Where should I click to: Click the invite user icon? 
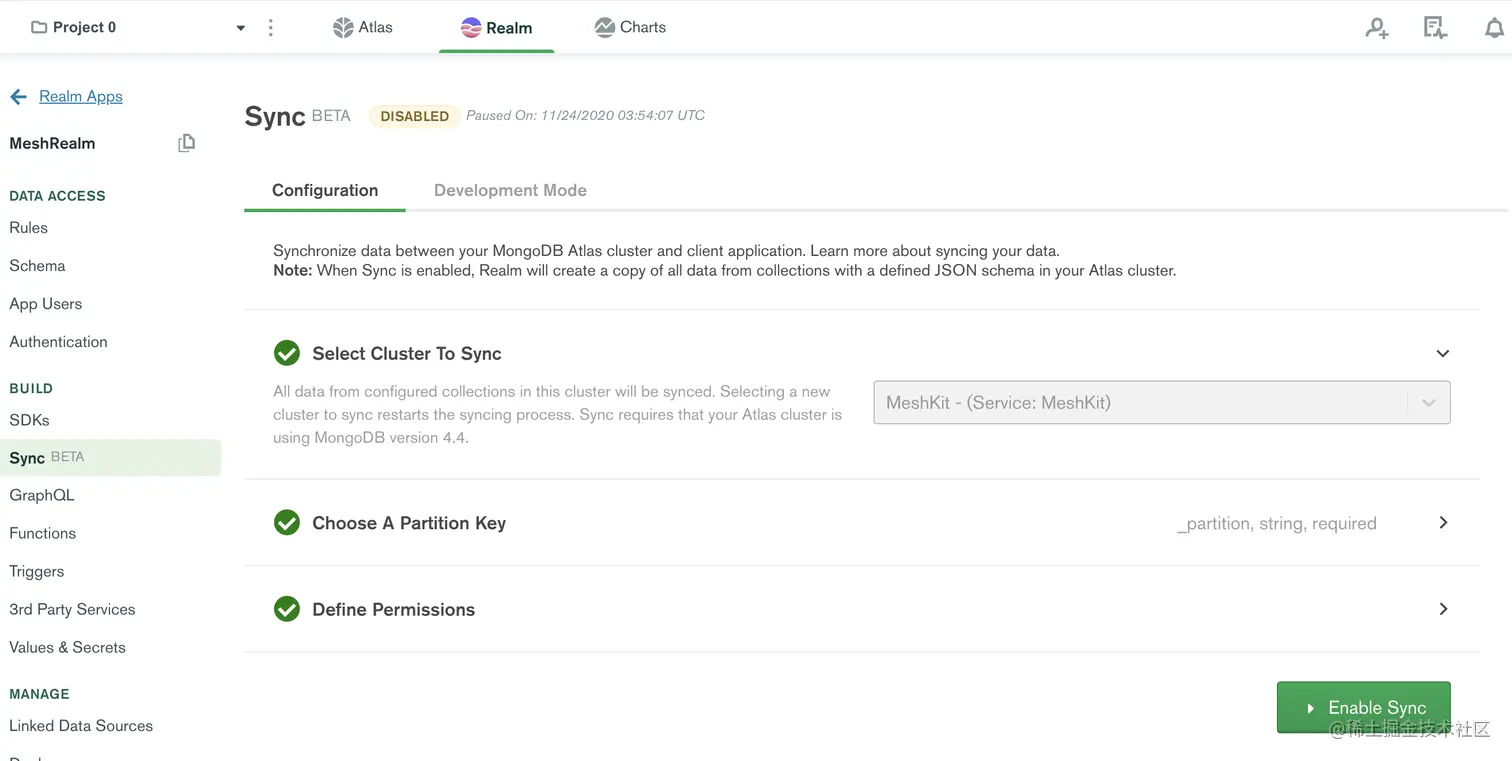1377,28
